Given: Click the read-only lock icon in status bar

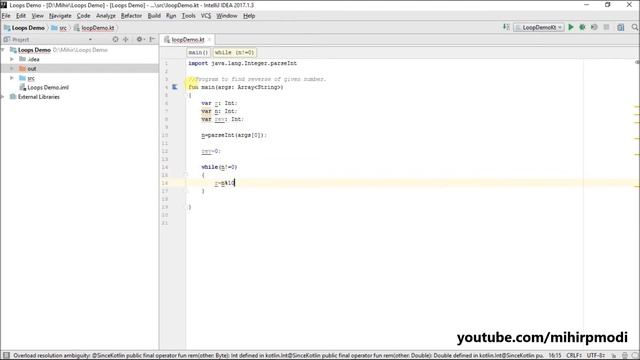Looking at the screenshot, I should point(613,356).
